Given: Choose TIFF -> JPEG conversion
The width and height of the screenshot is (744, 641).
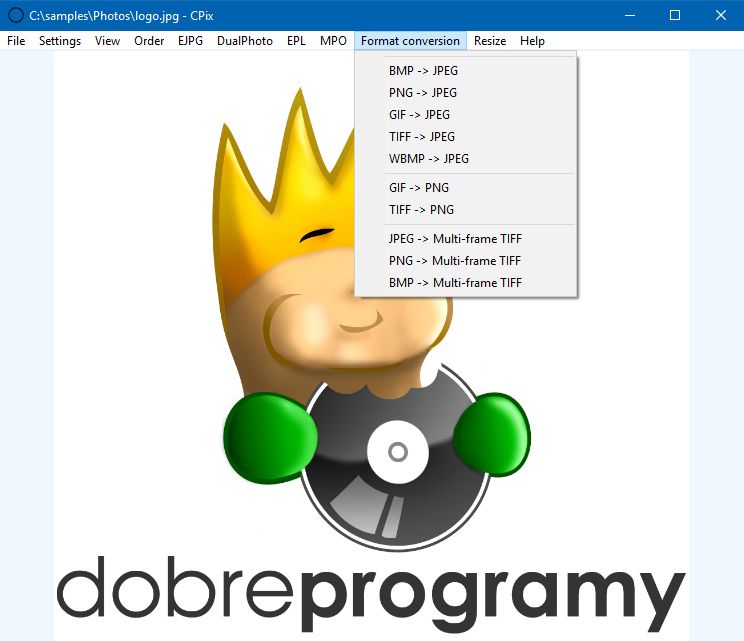Looking at the screenshot, I should click(466, 137).
